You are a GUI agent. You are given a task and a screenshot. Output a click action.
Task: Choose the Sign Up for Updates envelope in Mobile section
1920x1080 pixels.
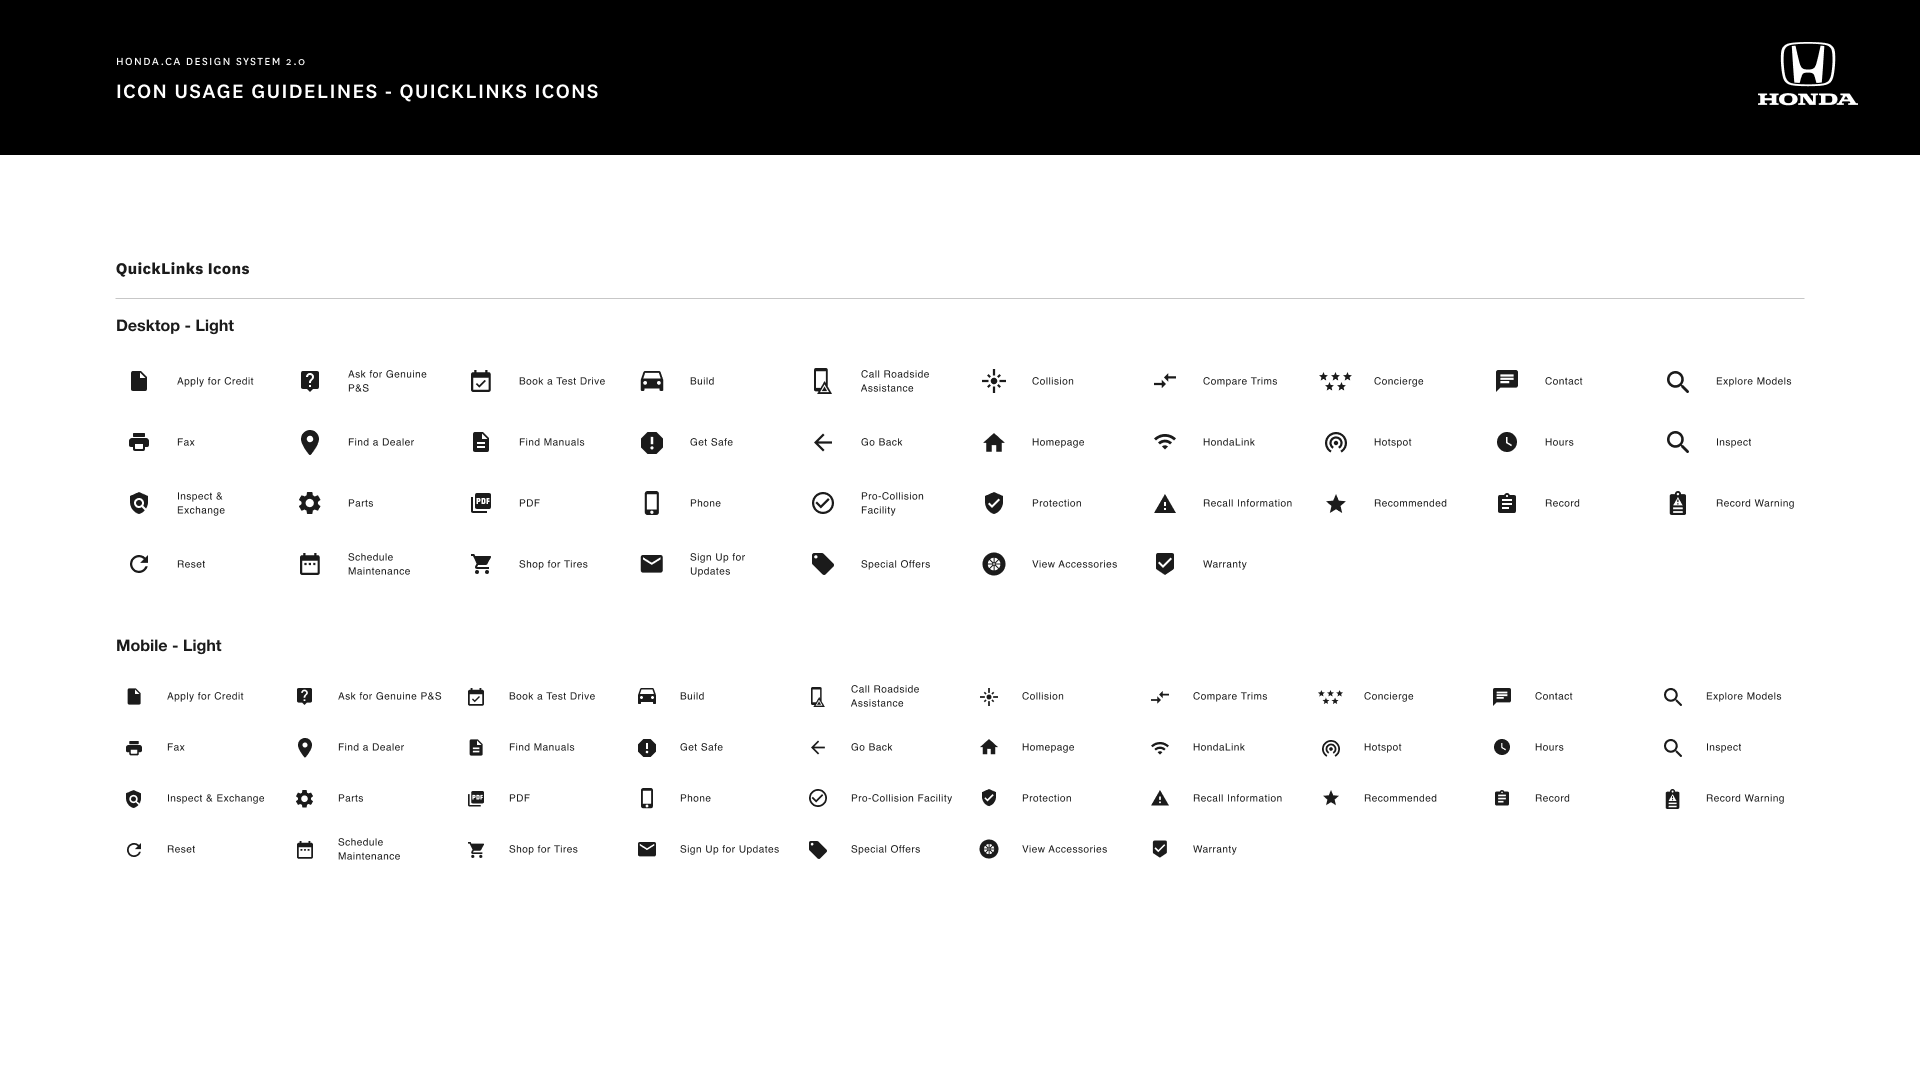(x=647, y=849)
